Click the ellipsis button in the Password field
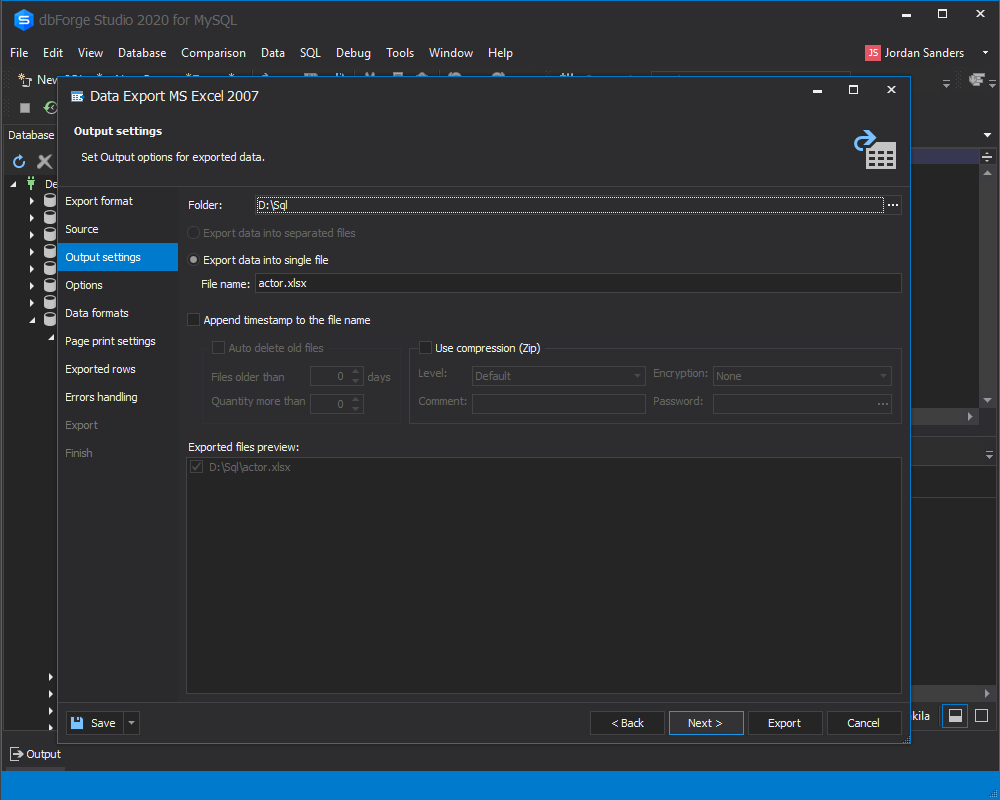1000x800 pixels. tap(883, 403)
